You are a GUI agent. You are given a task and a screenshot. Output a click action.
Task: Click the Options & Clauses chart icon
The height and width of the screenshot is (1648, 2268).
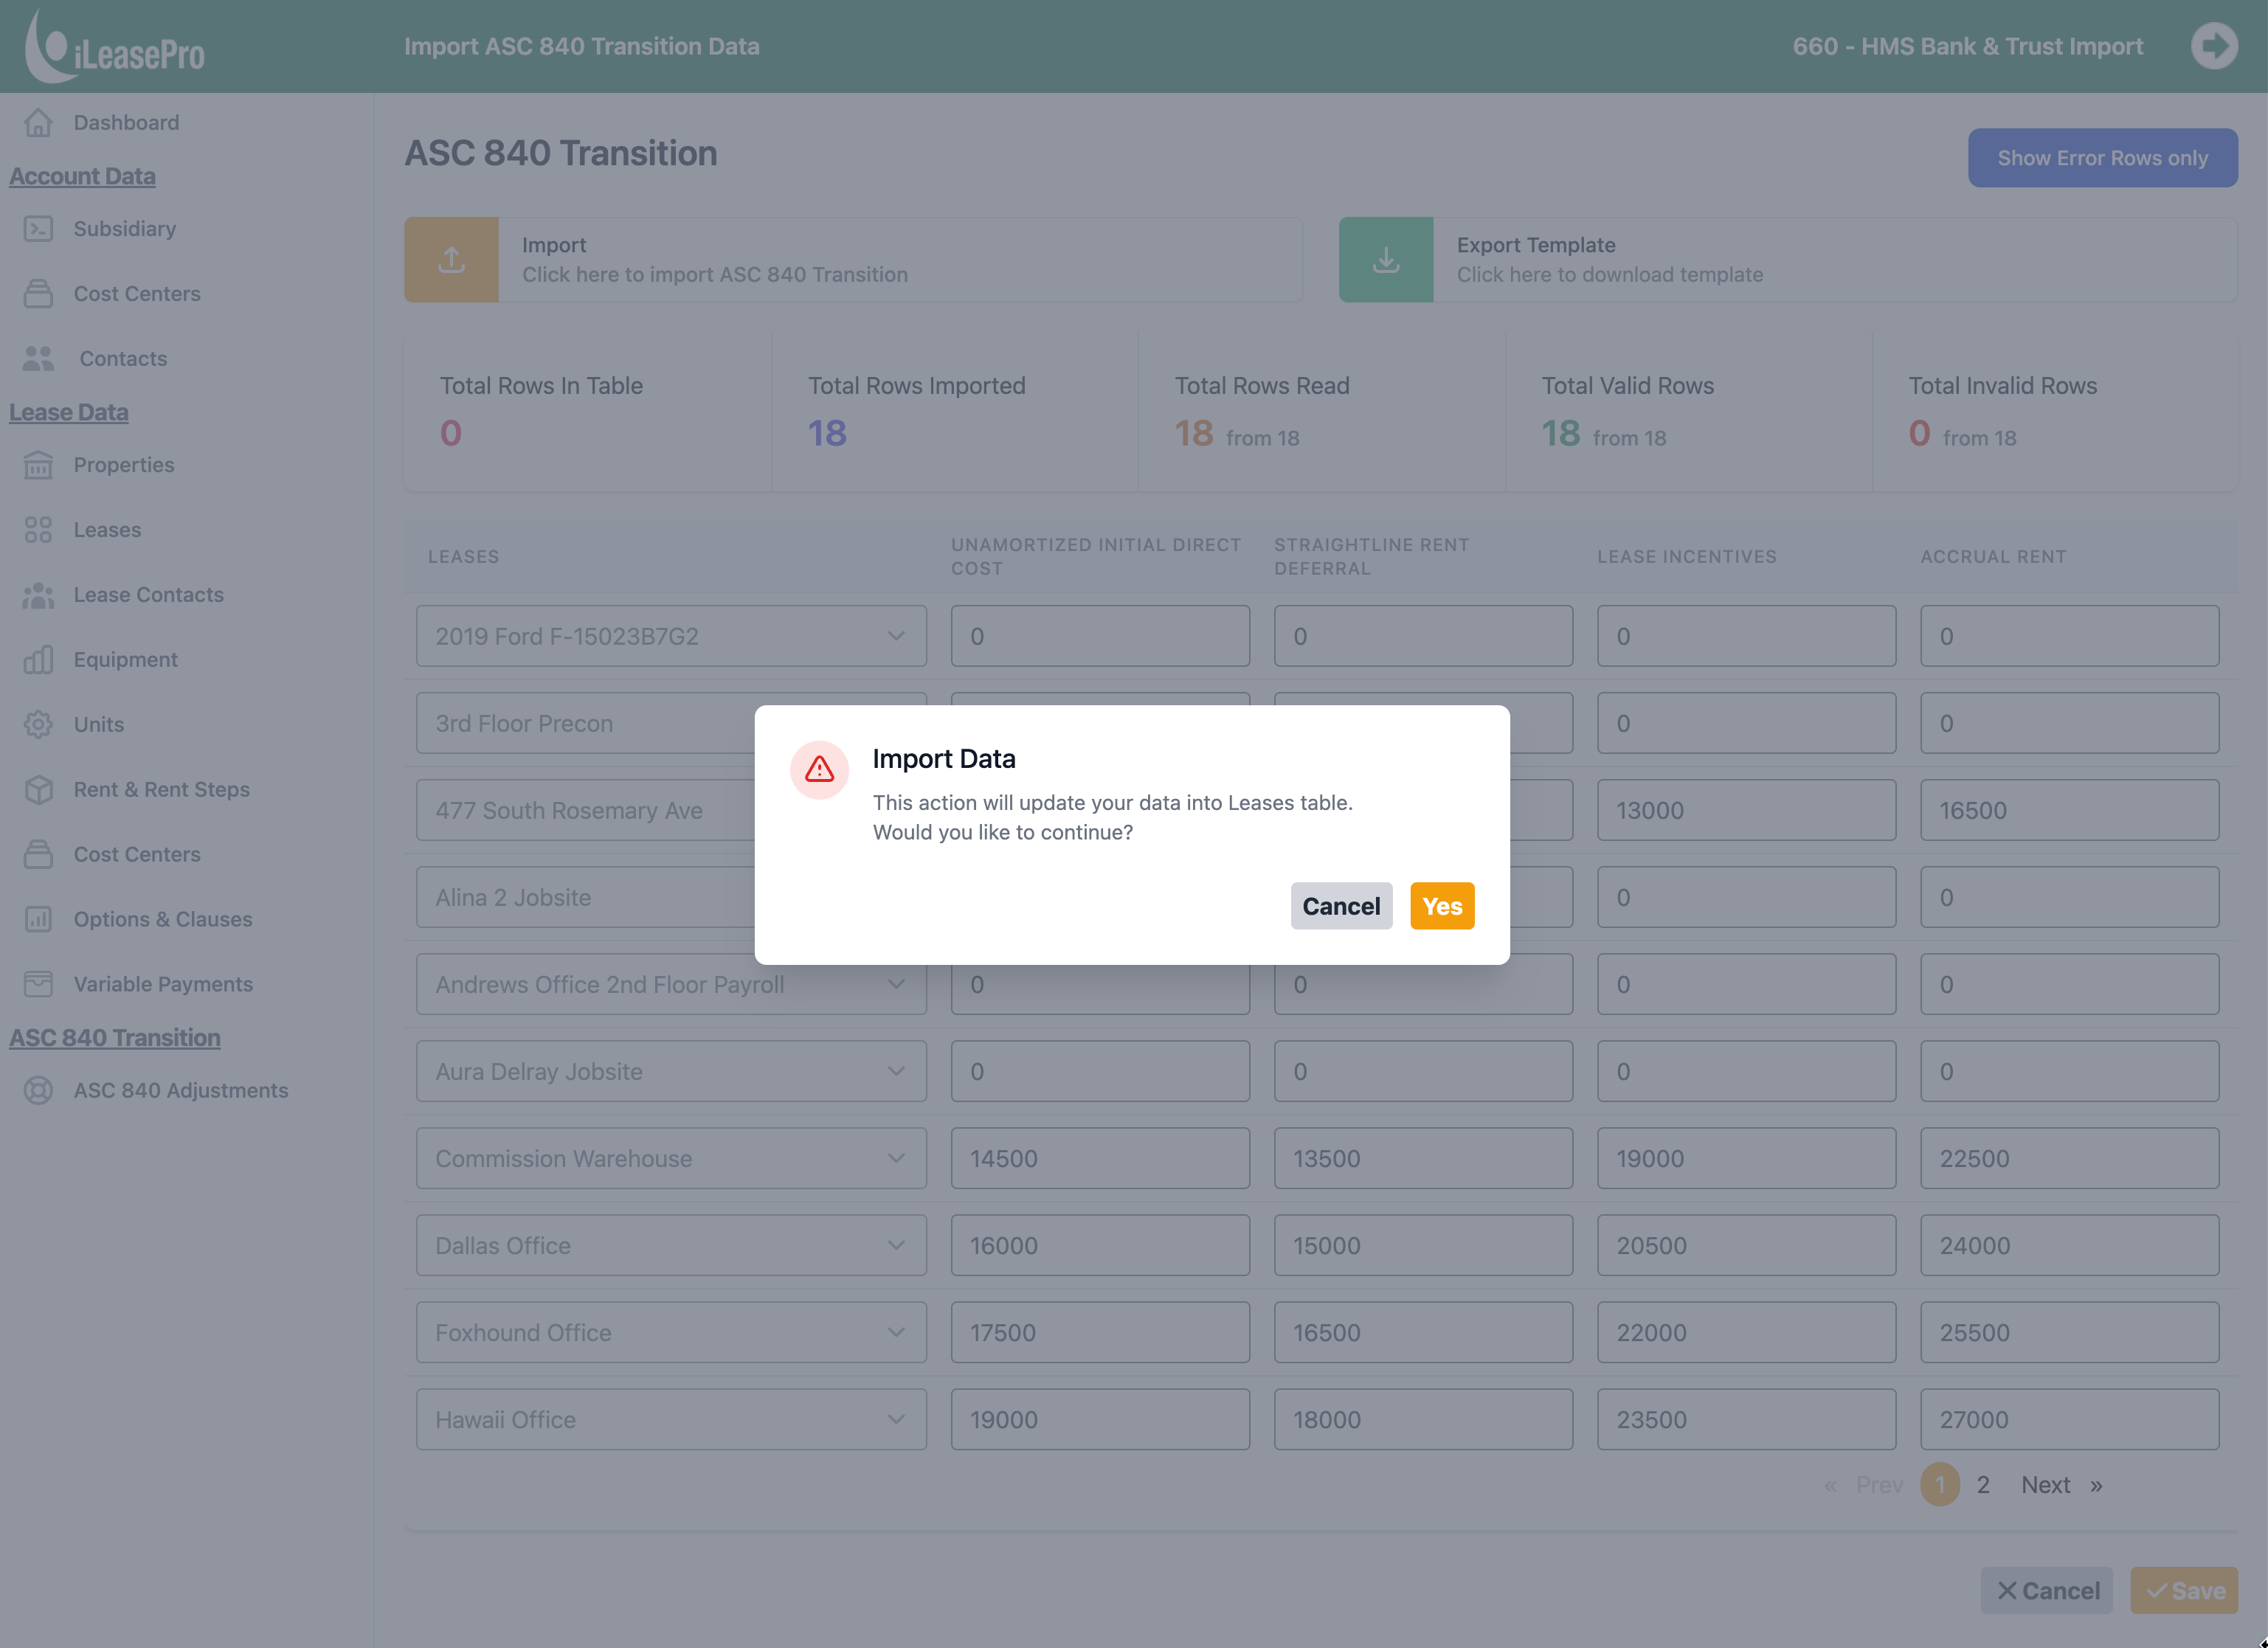tap(38, 920)
